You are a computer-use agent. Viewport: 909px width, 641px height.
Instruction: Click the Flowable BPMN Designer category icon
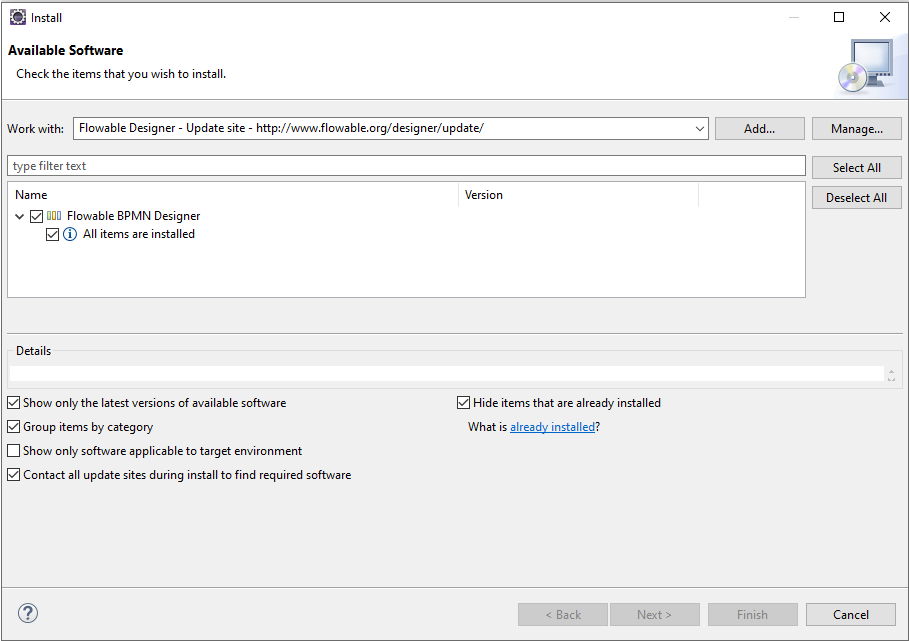tap(54, 216)
